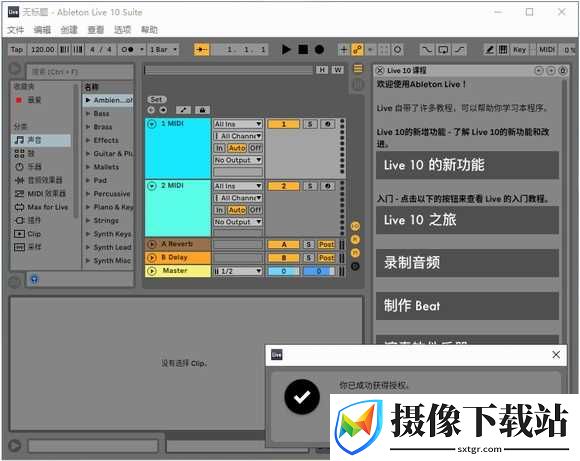The width and height of the screenshot is (580, 461).
Task: Toggle the track delay D button
Action: point(355,266)
